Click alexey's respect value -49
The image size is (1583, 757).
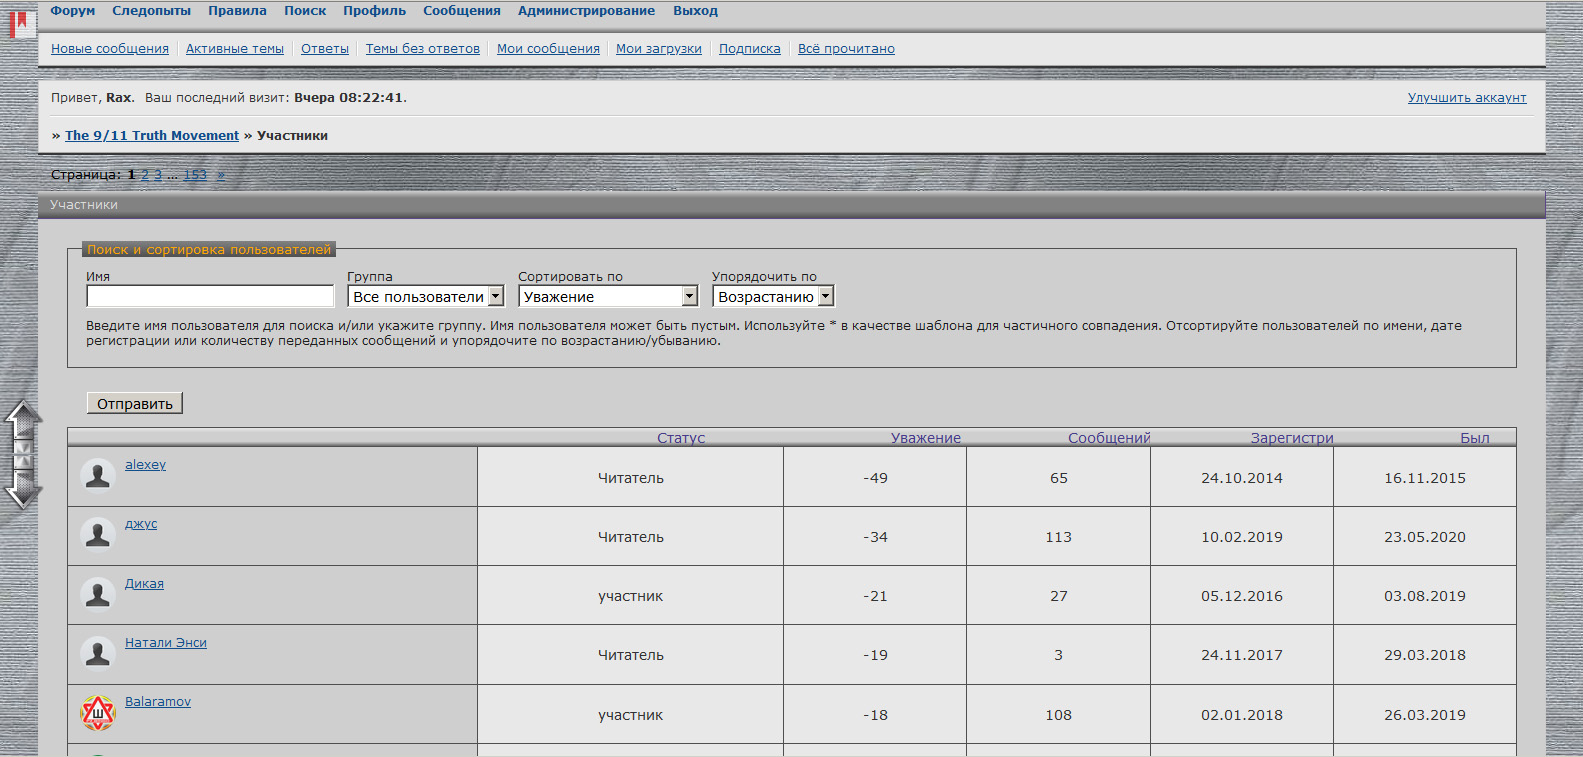[875, 478]
